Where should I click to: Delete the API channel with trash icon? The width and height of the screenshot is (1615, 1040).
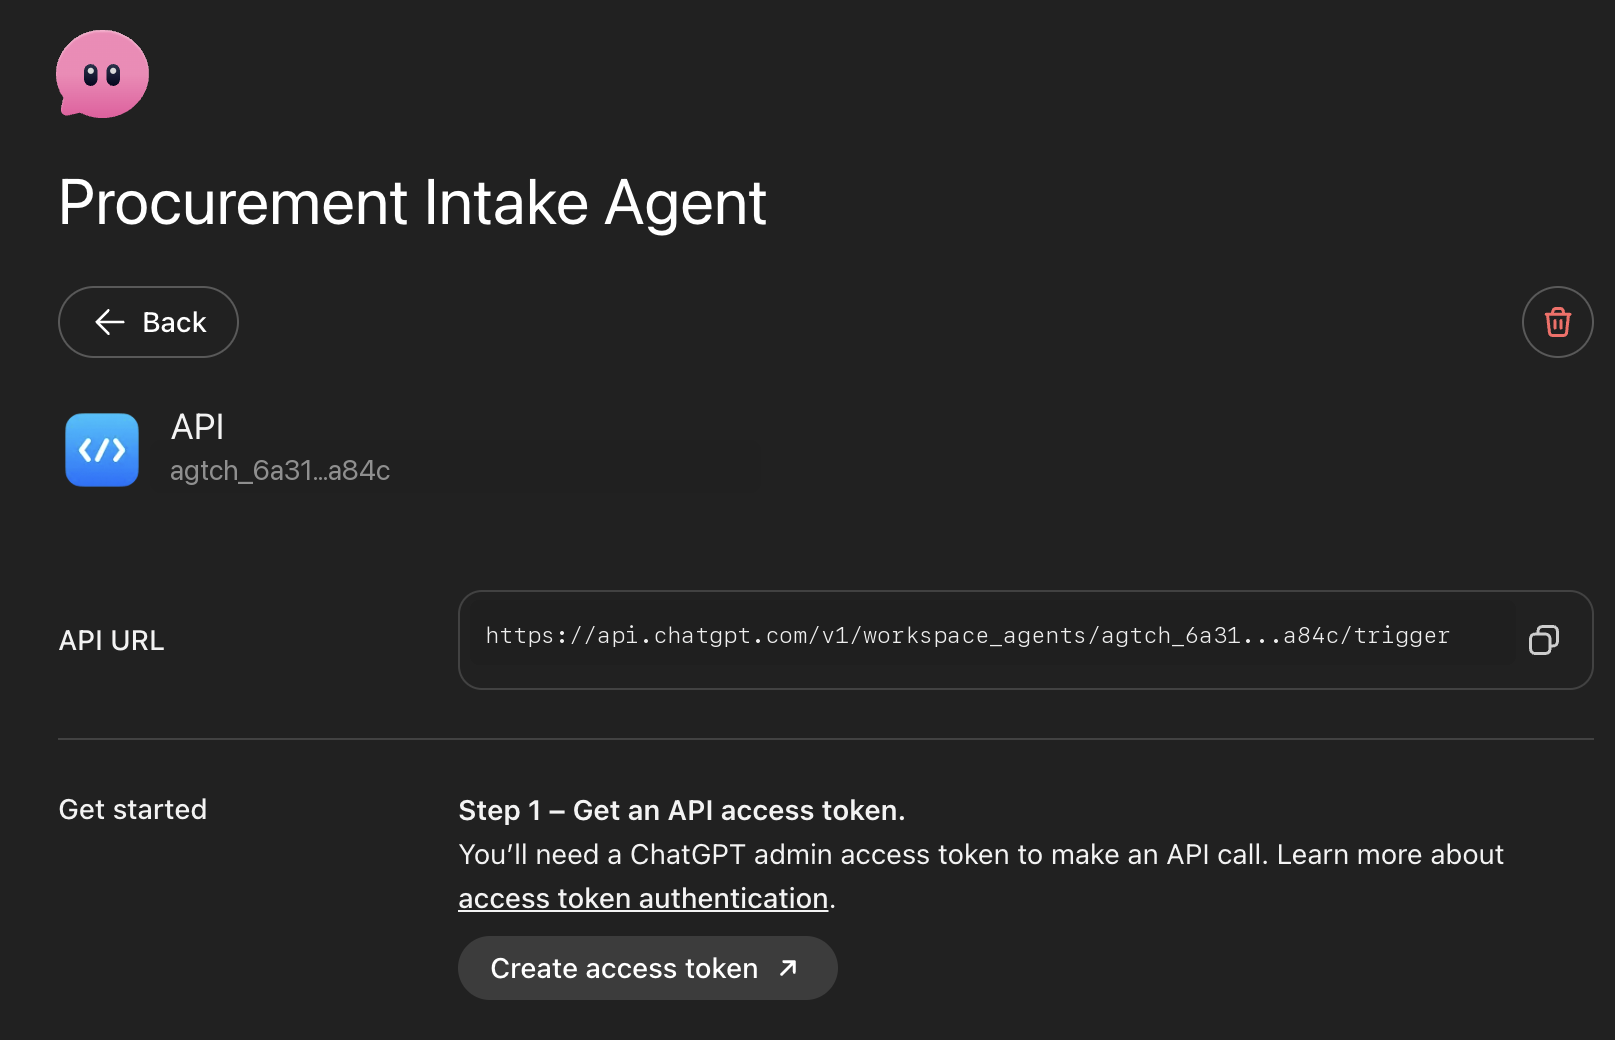(x=1557, y=322)
